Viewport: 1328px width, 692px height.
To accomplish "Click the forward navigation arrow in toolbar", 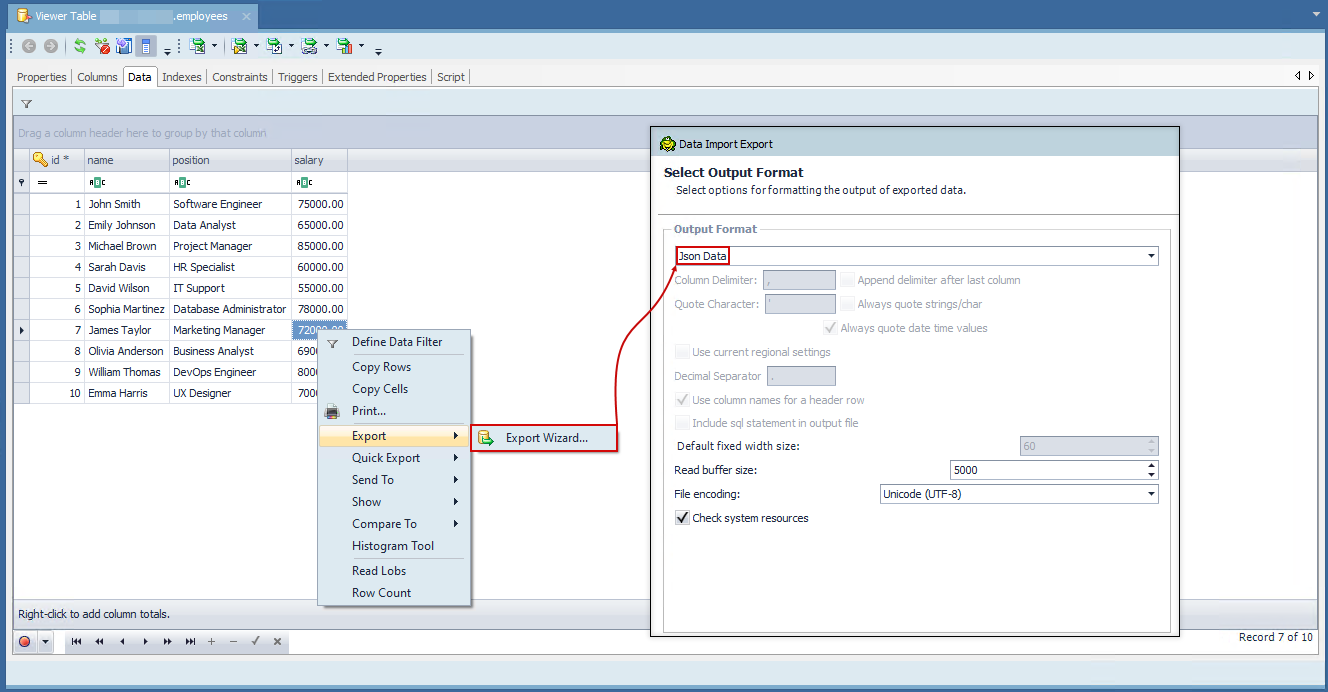I will coord(51,46).
